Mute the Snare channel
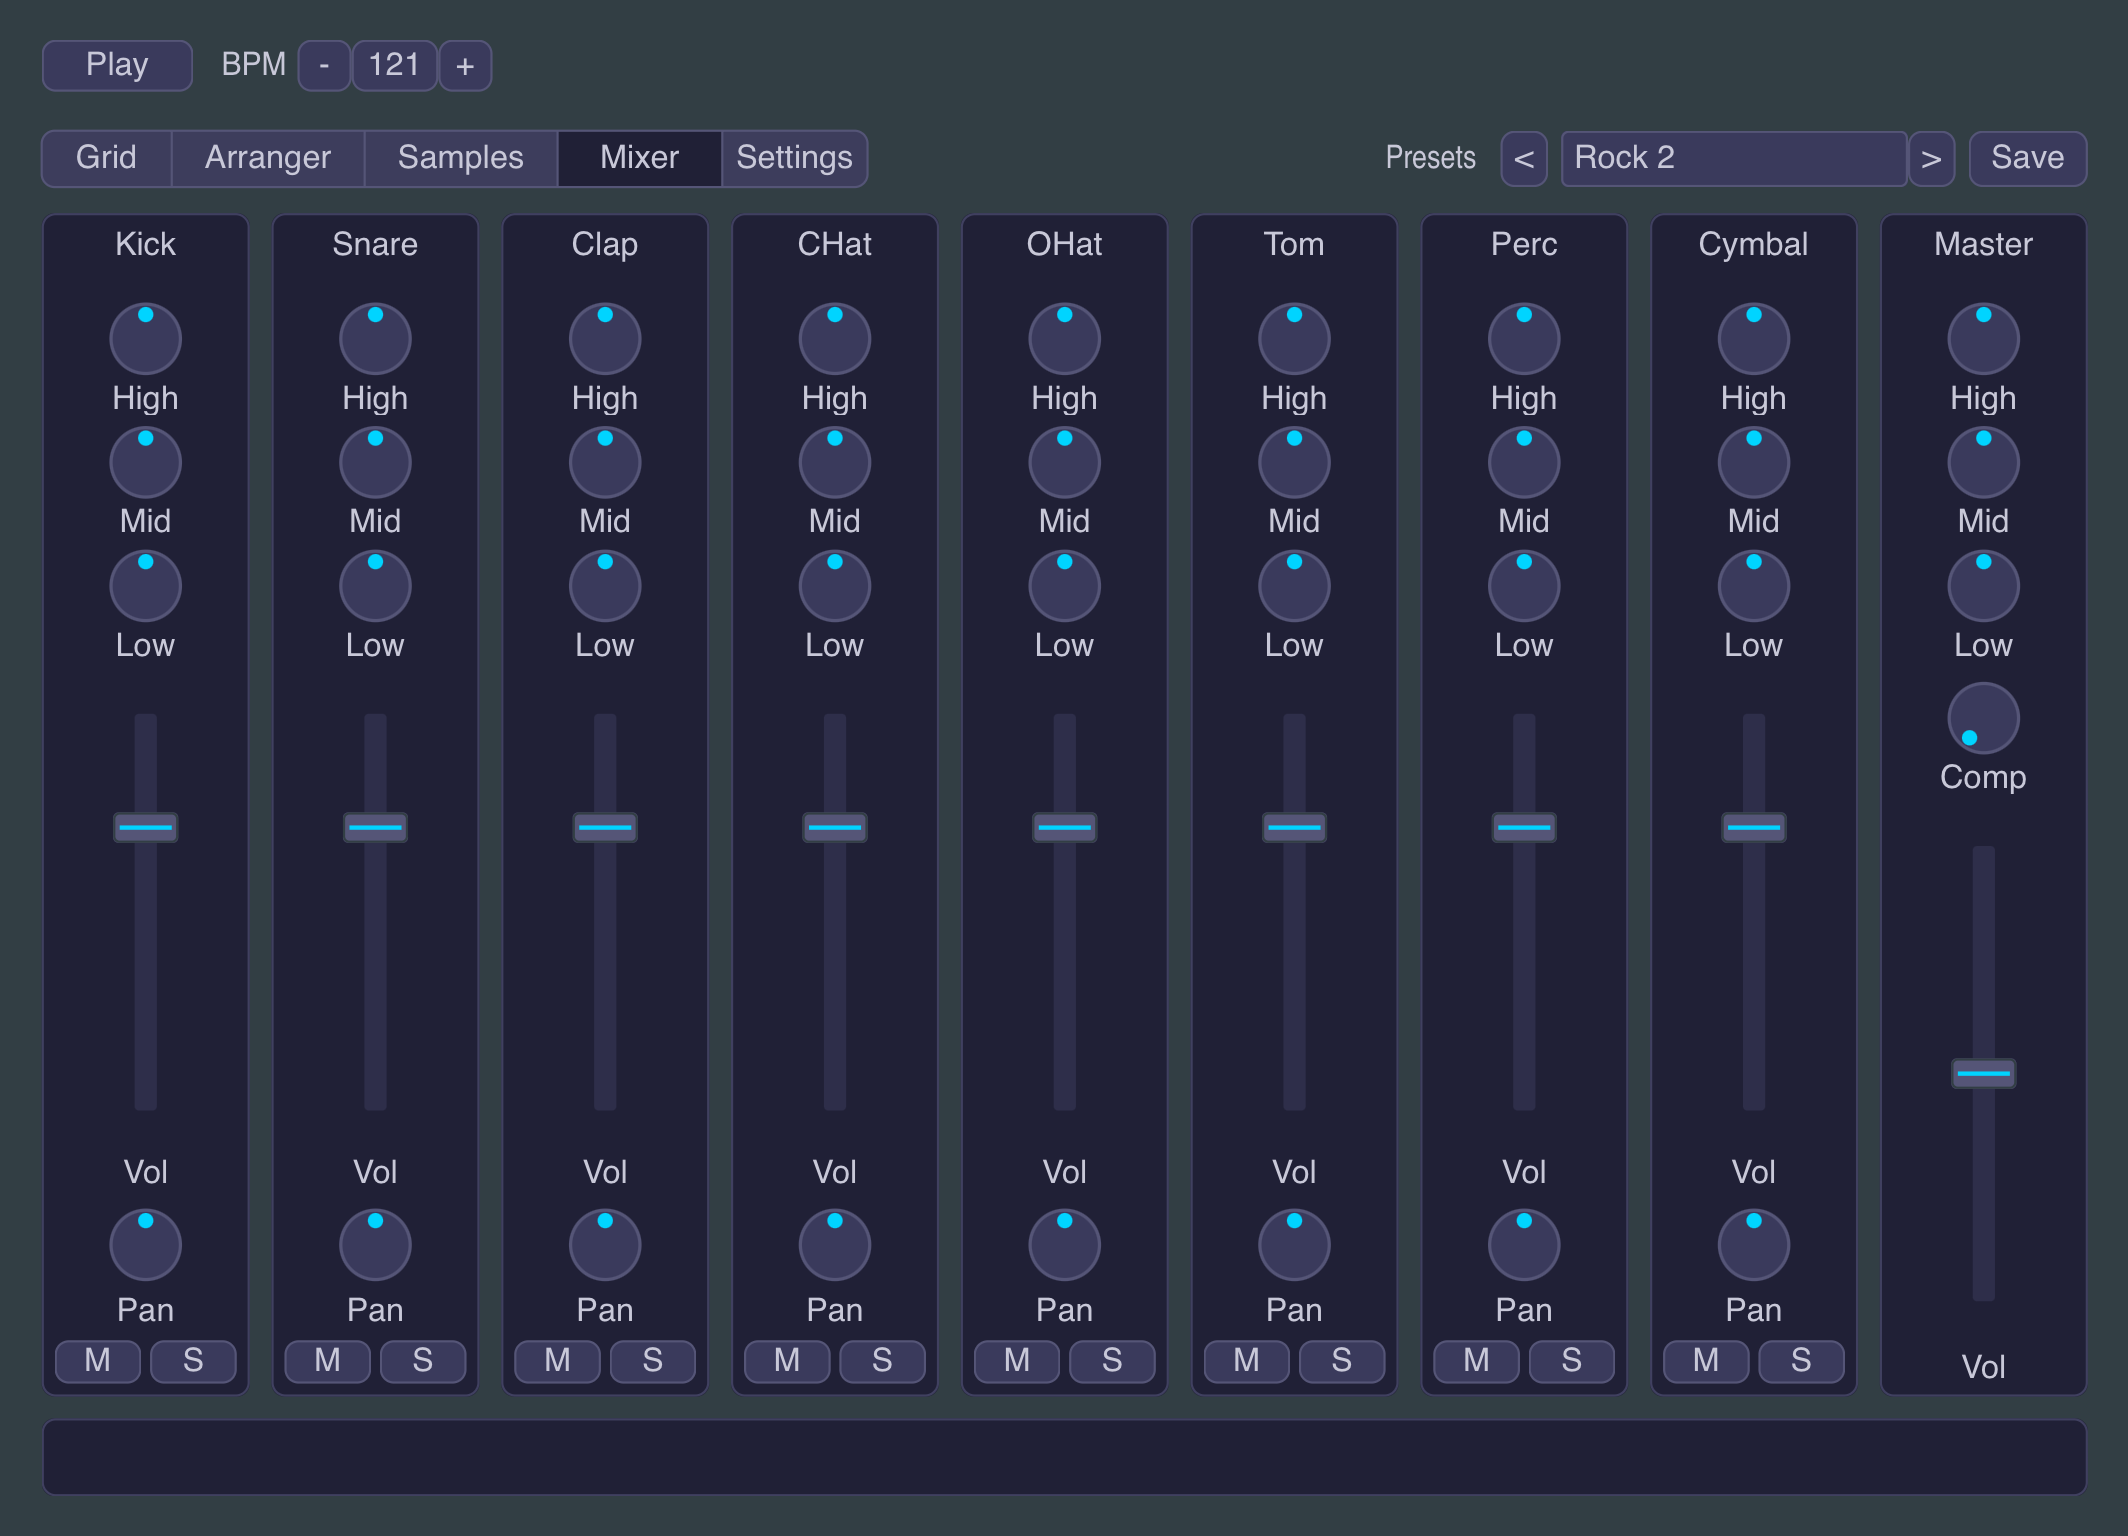The height and width of the screenshot is (1536, 2128). click(328, 1361)
